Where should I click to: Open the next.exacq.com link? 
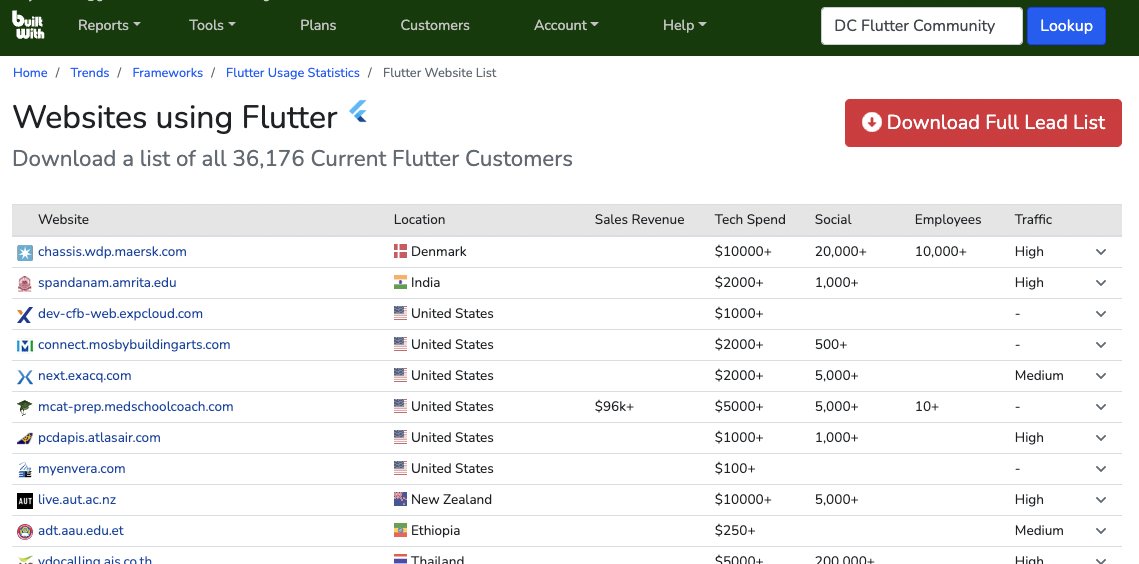tap(84, 376)
